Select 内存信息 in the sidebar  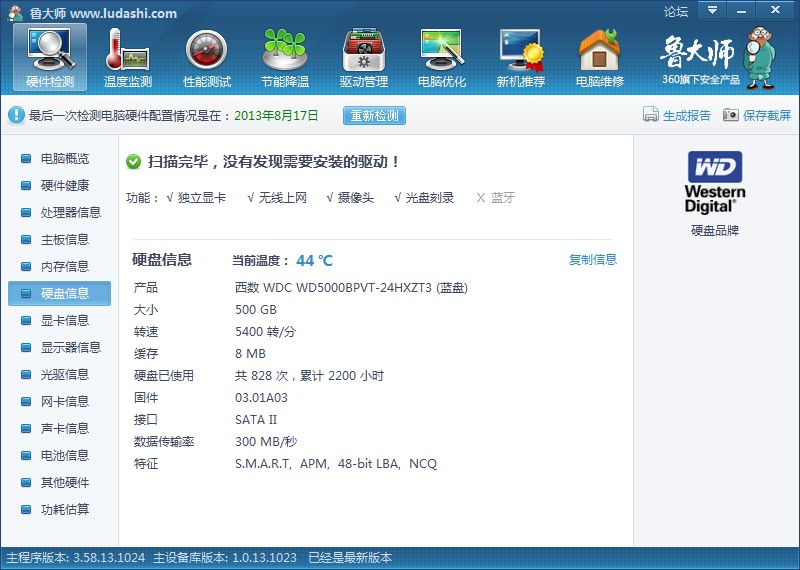point(64,267)
